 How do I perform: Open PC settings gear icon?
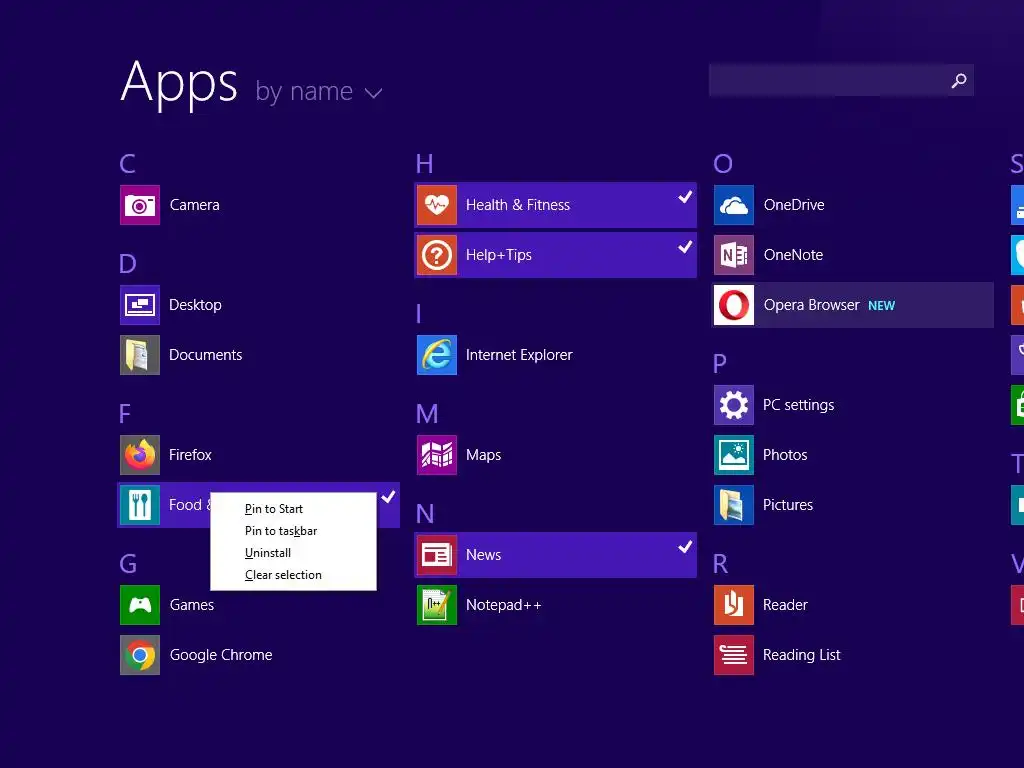tap(734, 405)
